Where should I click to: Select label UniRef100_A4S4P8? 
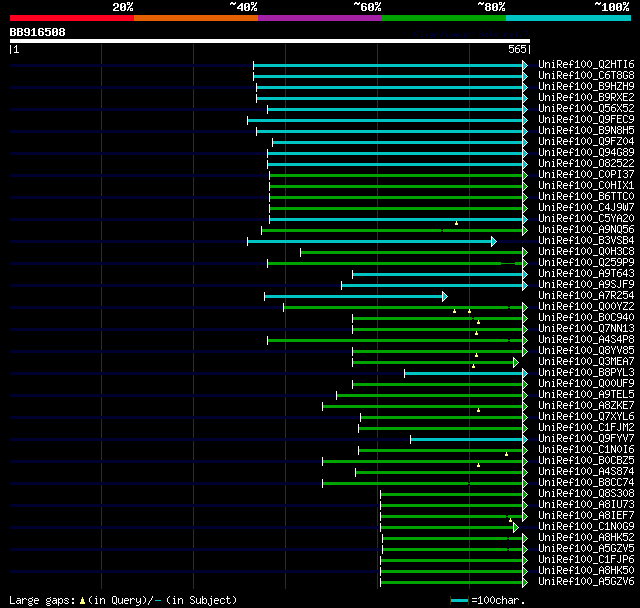[586, 340]
